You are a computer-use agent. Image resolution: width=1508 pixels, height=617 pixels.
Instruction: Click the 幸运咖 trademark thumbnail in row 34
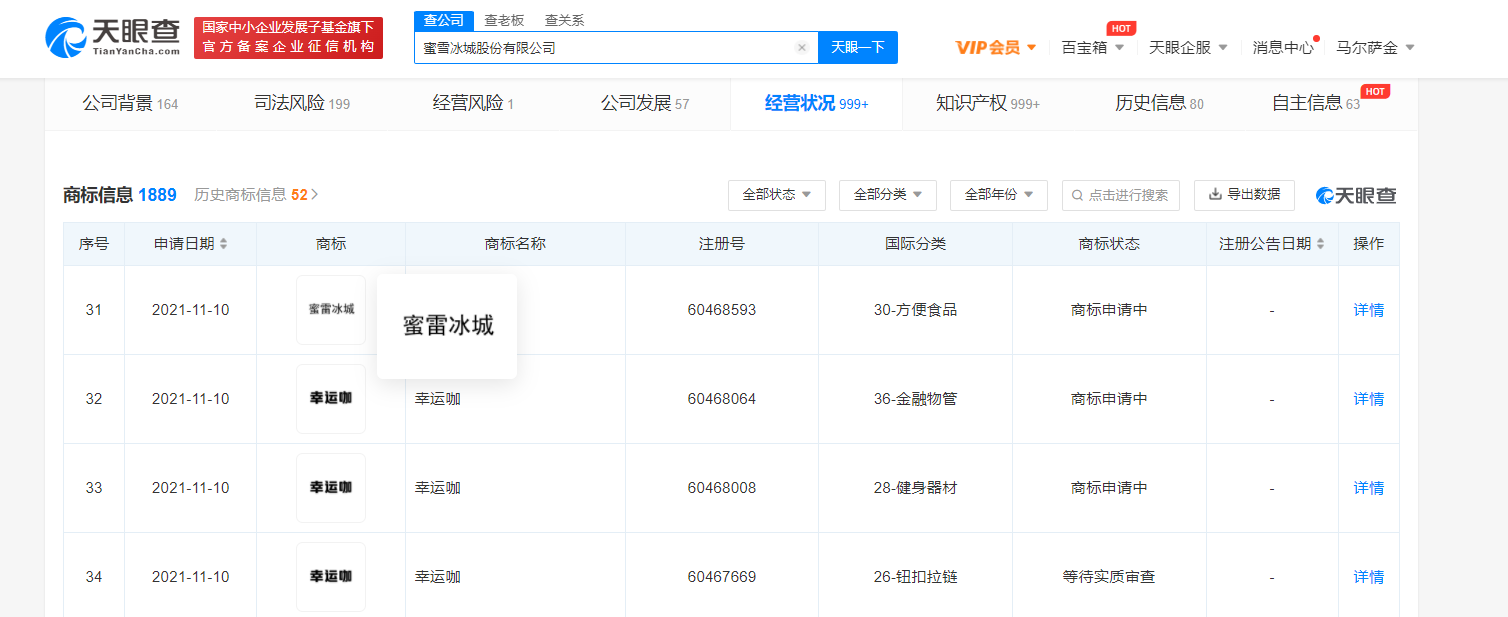pyautogui.click(x=331, y=577)
